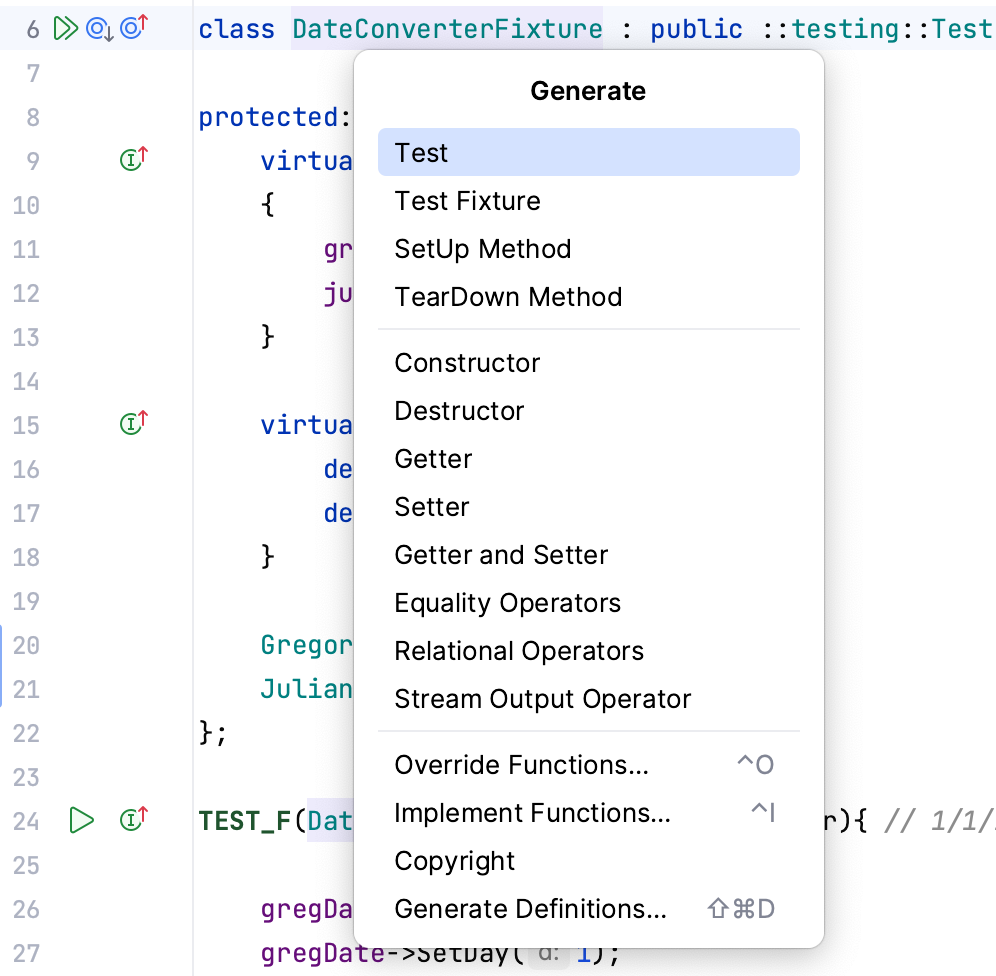Select Test from the Generate popup
996x976 pixels.
point(588,152)
